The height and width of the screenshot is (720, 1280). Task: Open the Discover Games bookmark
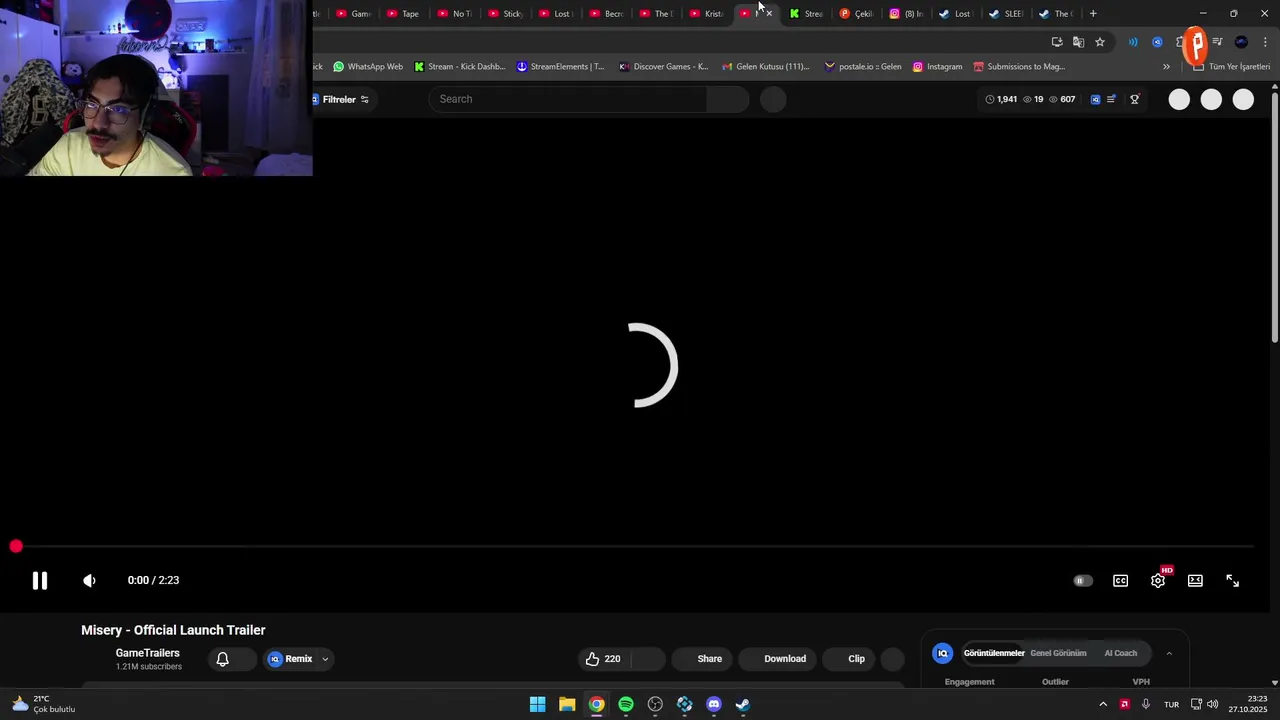point(664,67)
